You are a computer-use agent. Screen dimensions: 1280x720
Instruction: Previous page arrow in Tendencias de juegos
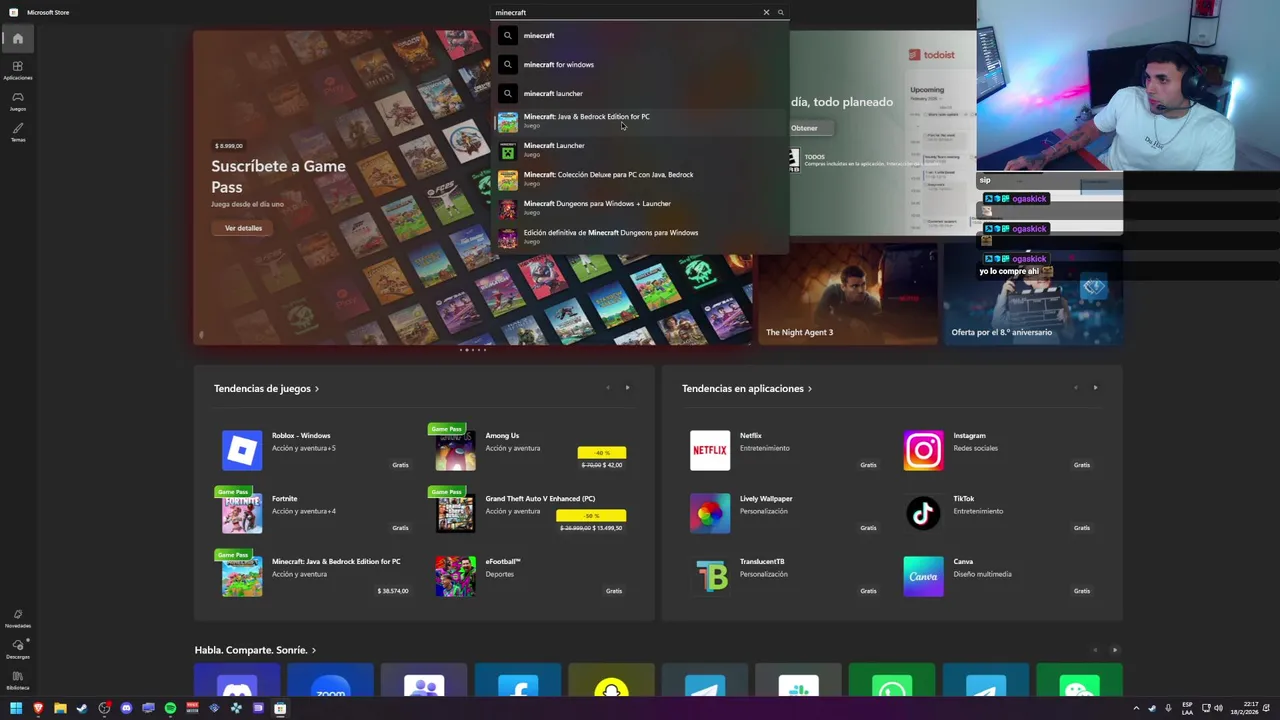pos(607,388)
